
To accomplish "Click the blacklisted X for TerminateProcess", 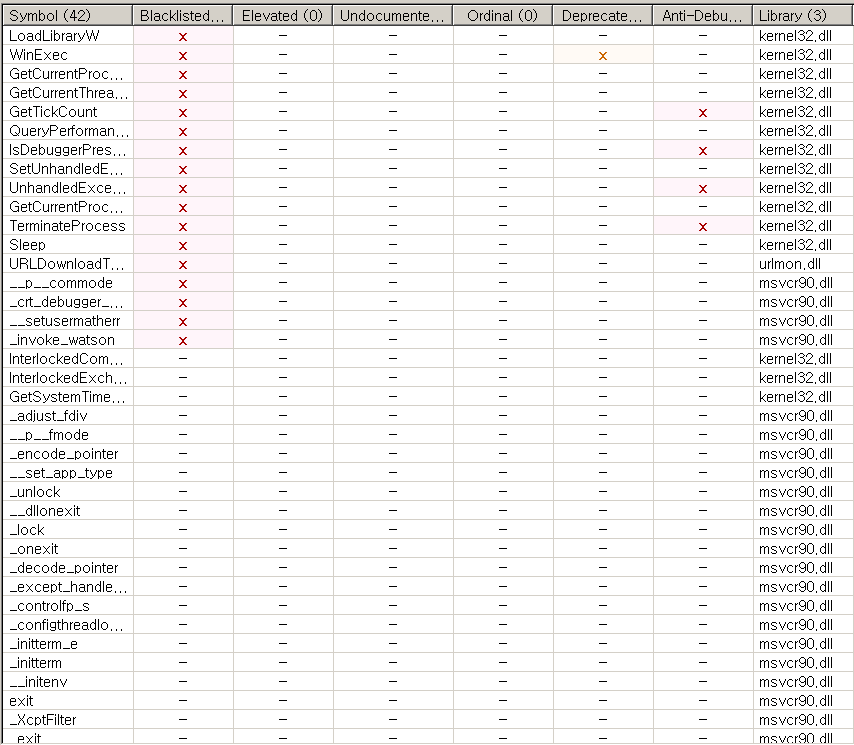I will [182, 227].
